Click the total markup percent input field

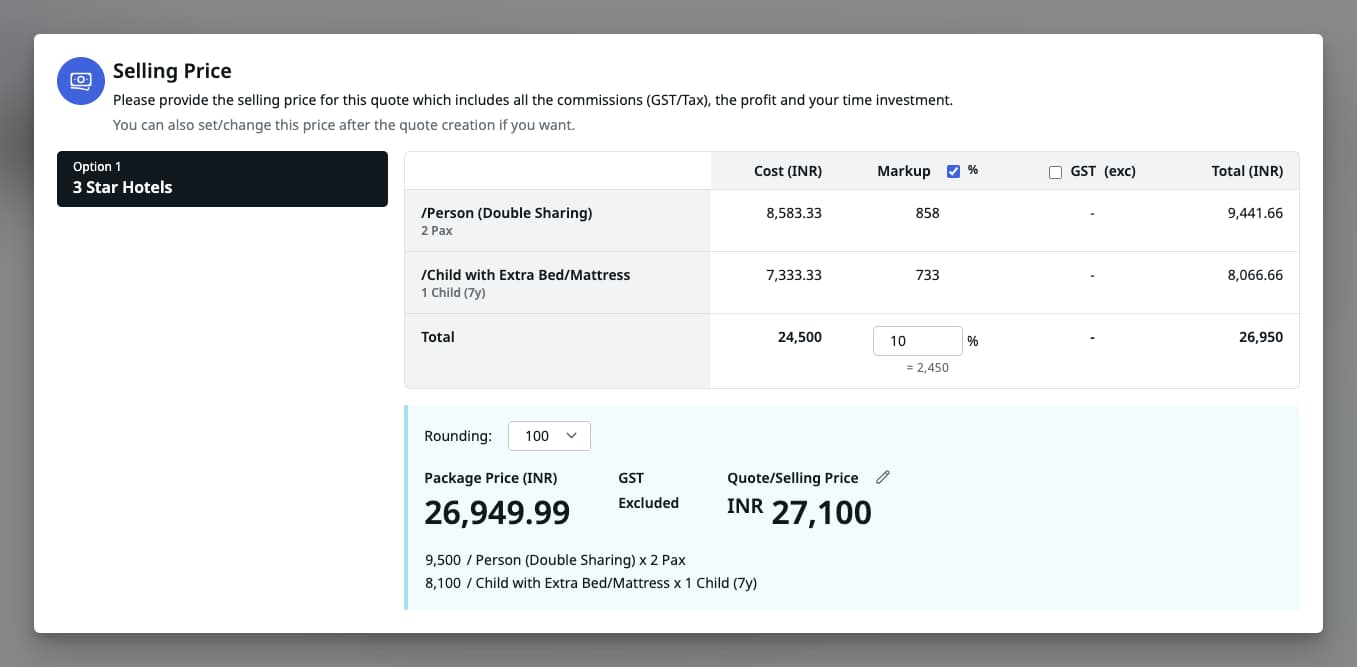coord(917,341)
